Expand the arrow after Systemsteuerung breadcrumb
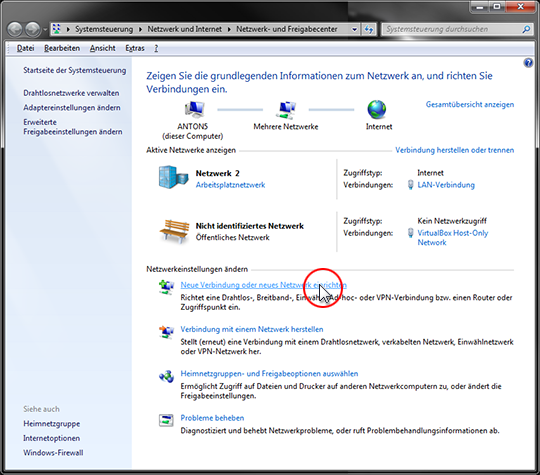Image resolution: width=540 pixels, height=475 pixels. 140,30
